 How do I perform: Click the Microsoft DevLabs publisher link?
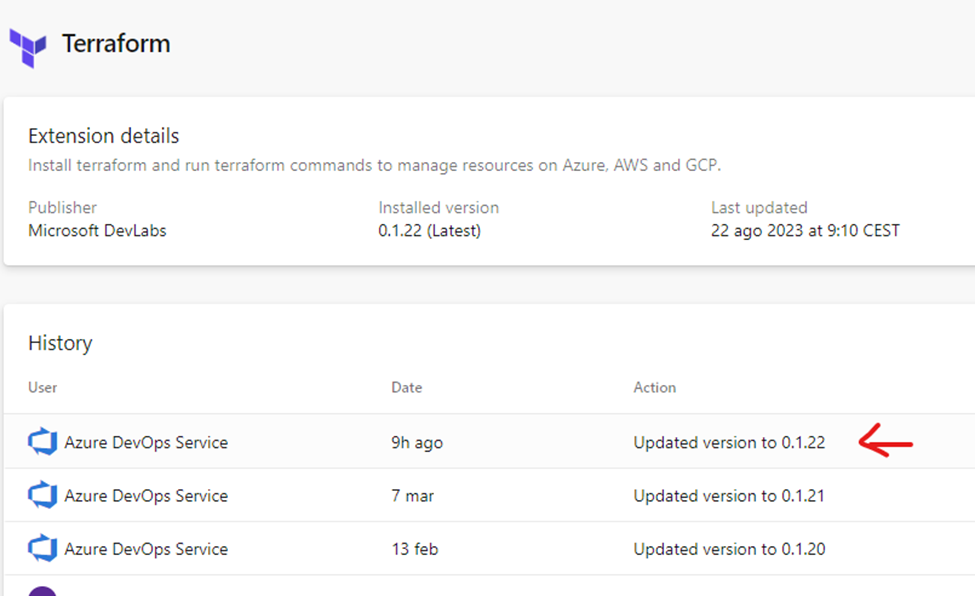point(95,230)
